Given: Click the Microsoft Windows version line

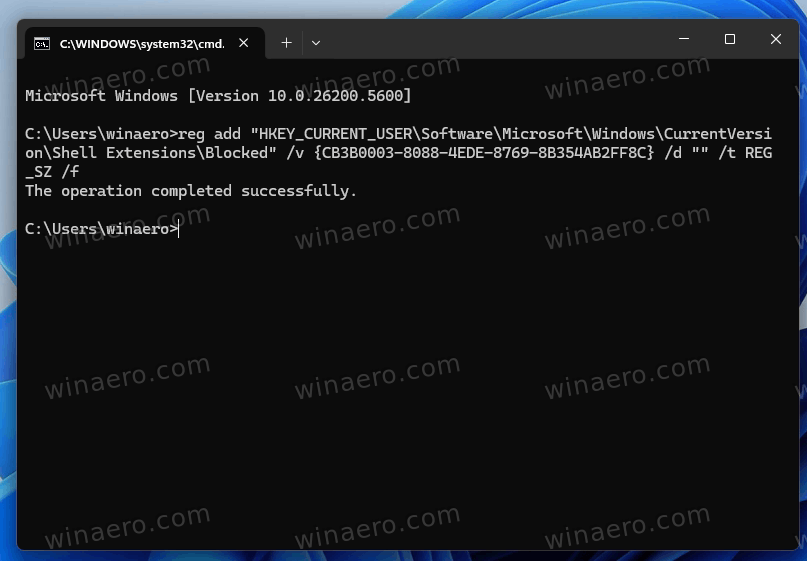Looking at the screenshot, I should point(218,96).
